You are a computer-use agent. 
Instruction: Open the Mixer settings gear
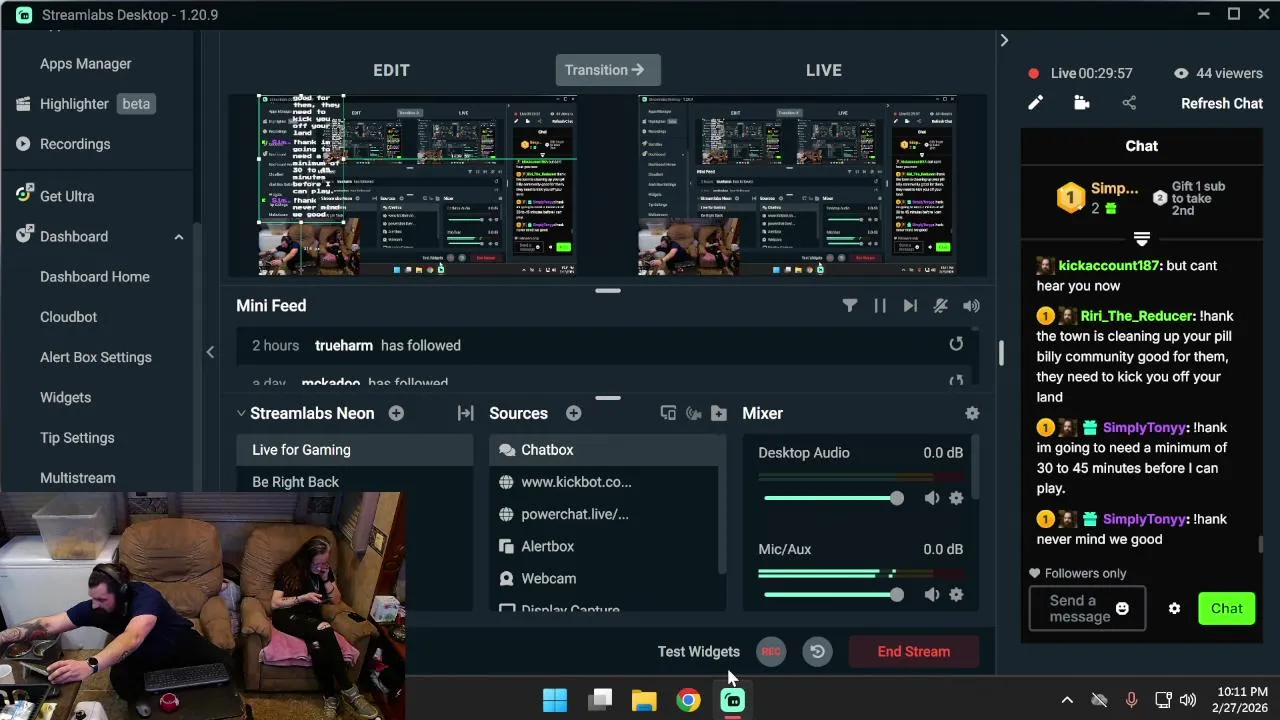click(972, 413)
